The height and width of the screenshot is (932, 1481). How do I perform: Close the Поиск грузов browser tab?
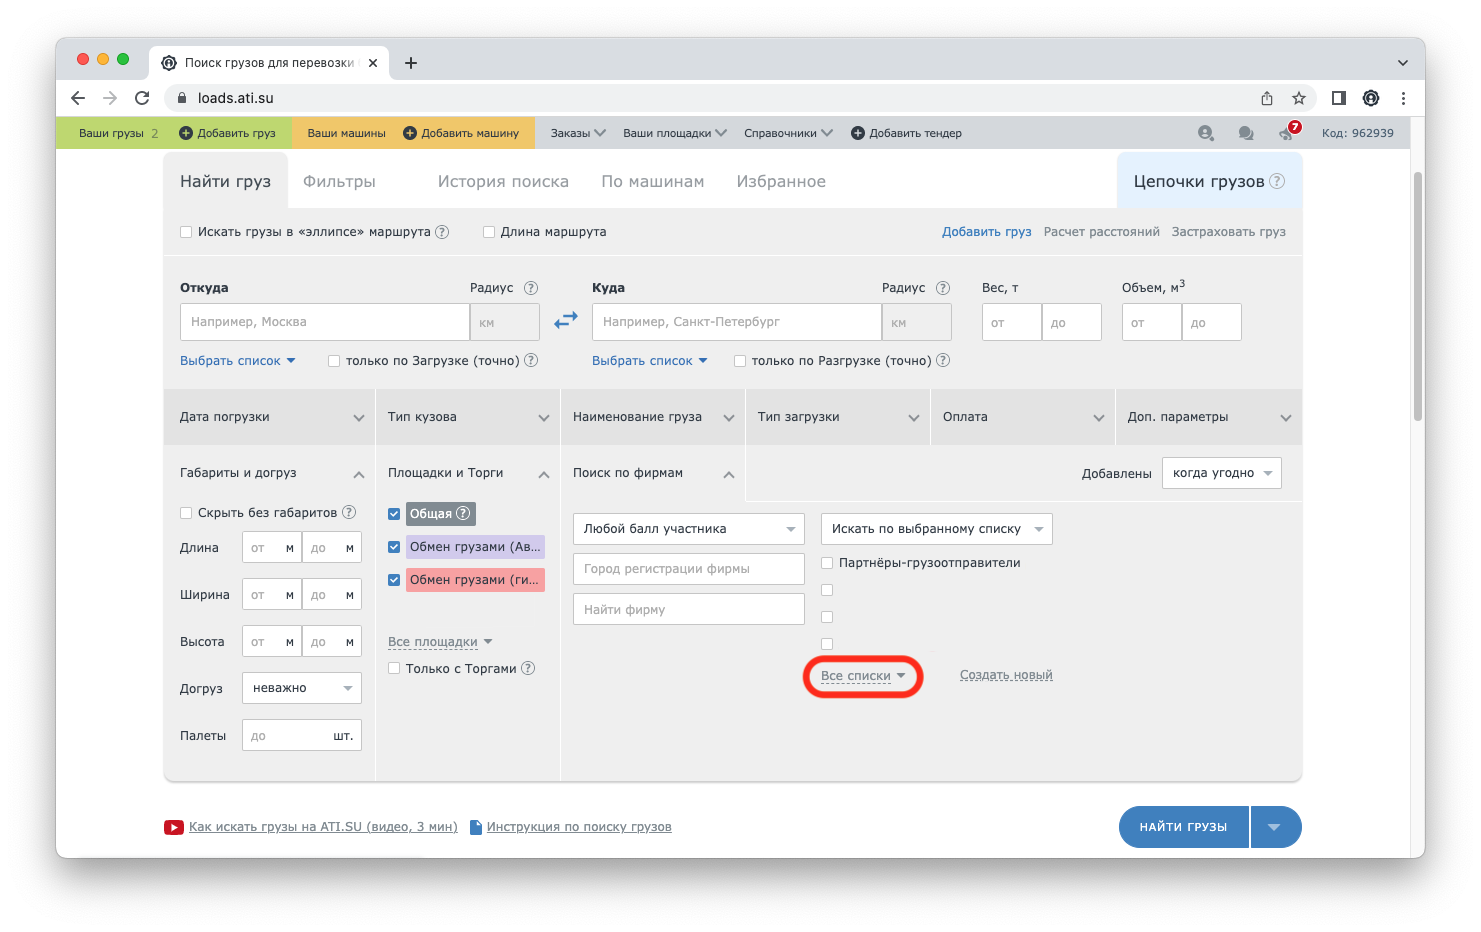(x=373, y=63)
